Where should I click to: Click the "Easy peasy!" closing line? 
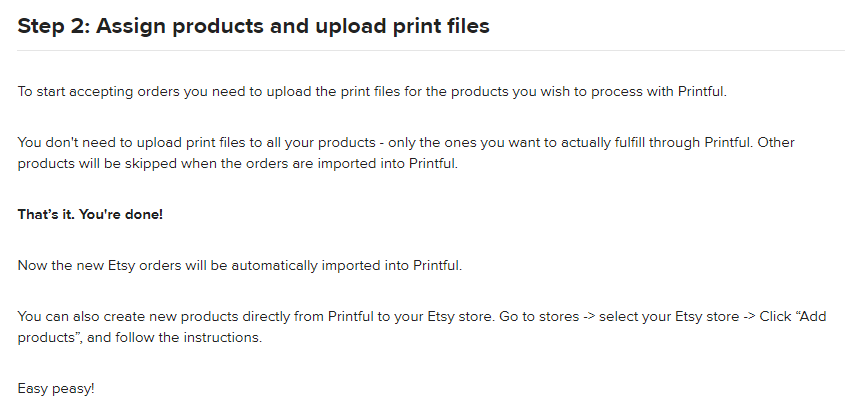(56, 389)
